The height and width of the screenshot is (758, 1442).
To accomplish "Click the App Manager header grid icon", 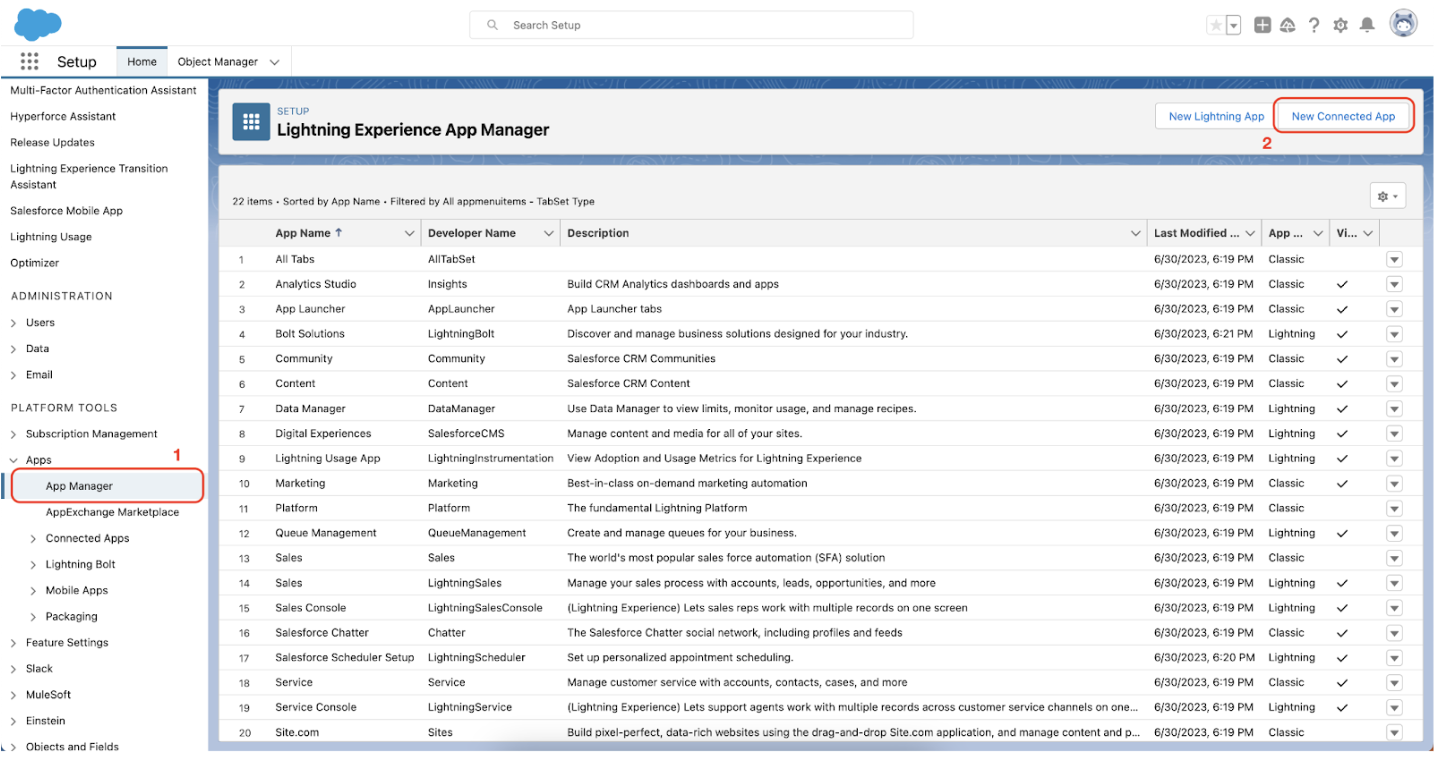I will point(251,122).
